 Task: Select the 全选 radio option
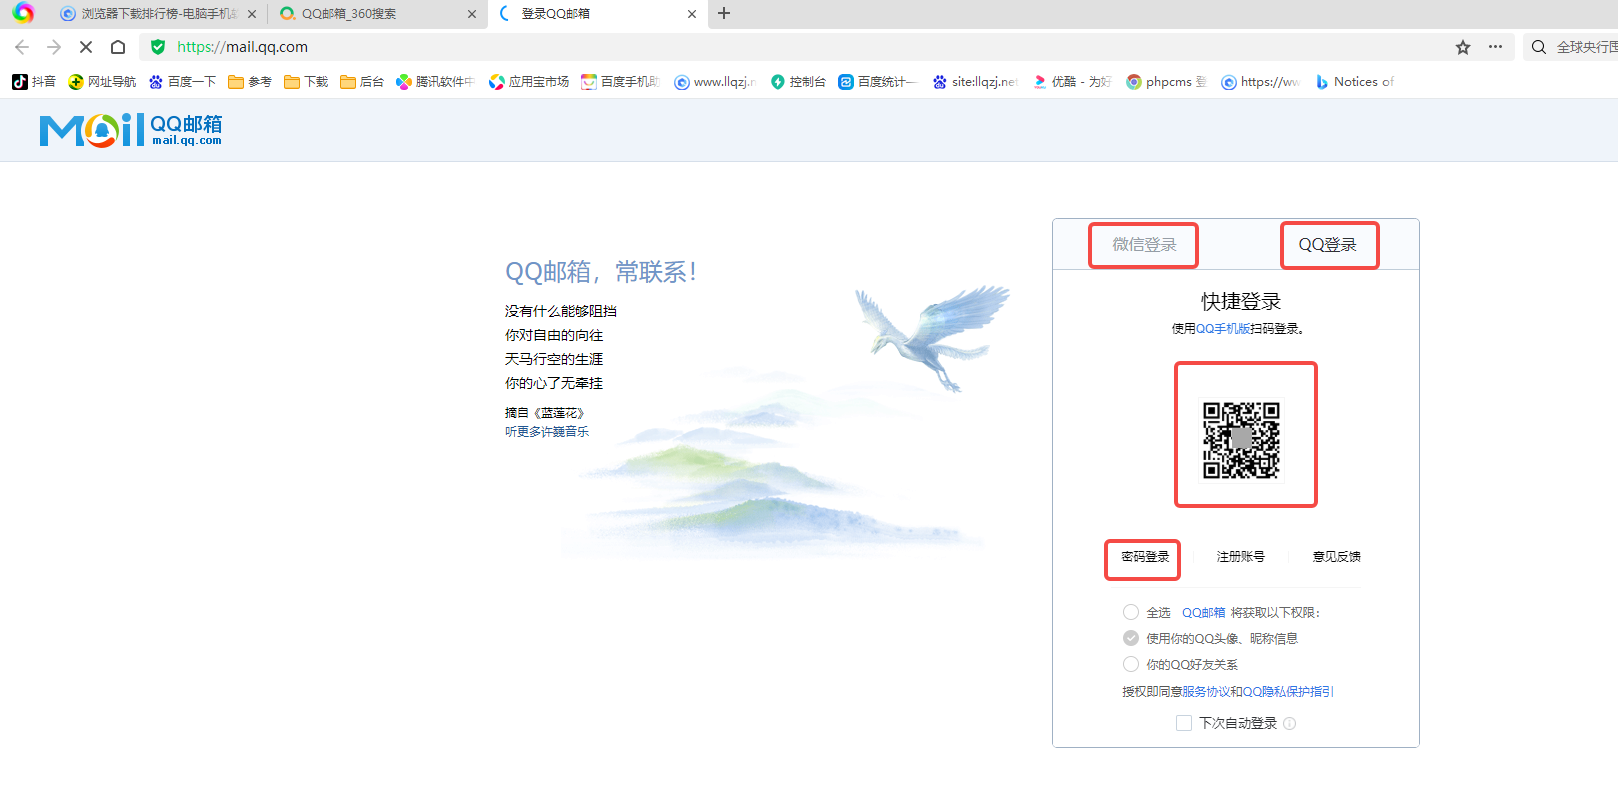click(1131, 612)
